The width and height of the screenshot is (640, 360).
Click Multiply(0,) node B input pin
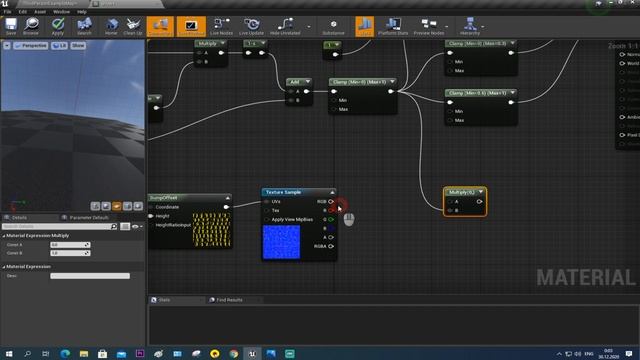pyautogui.click(x=450, y=210)
